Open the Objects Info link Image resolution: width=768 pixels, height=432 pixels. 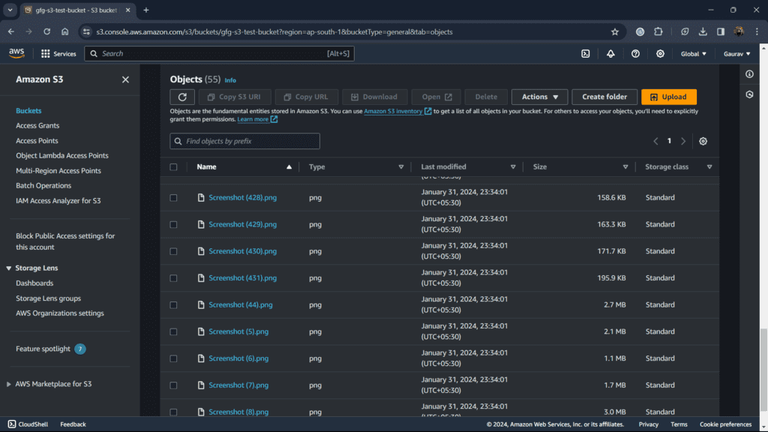230,80
